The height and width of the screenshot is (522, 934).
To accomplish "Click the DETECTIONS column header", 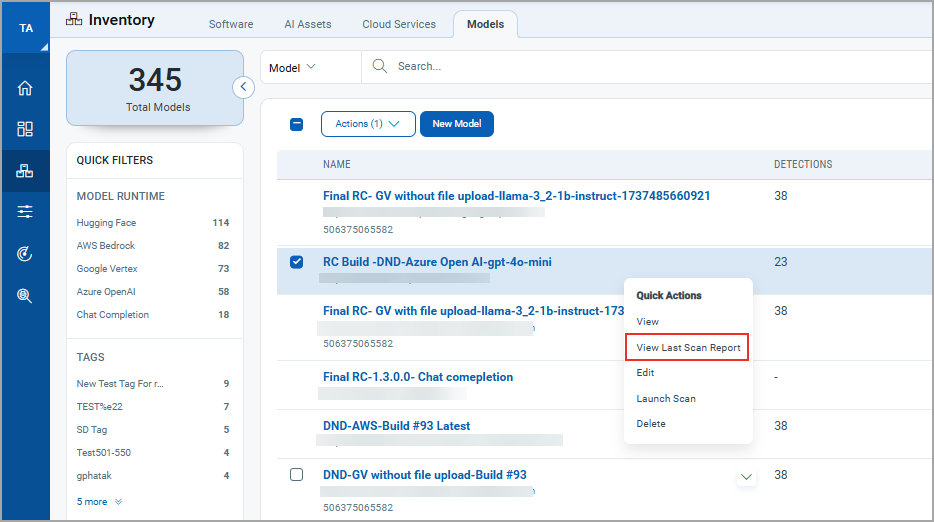I will click(803, 164).
